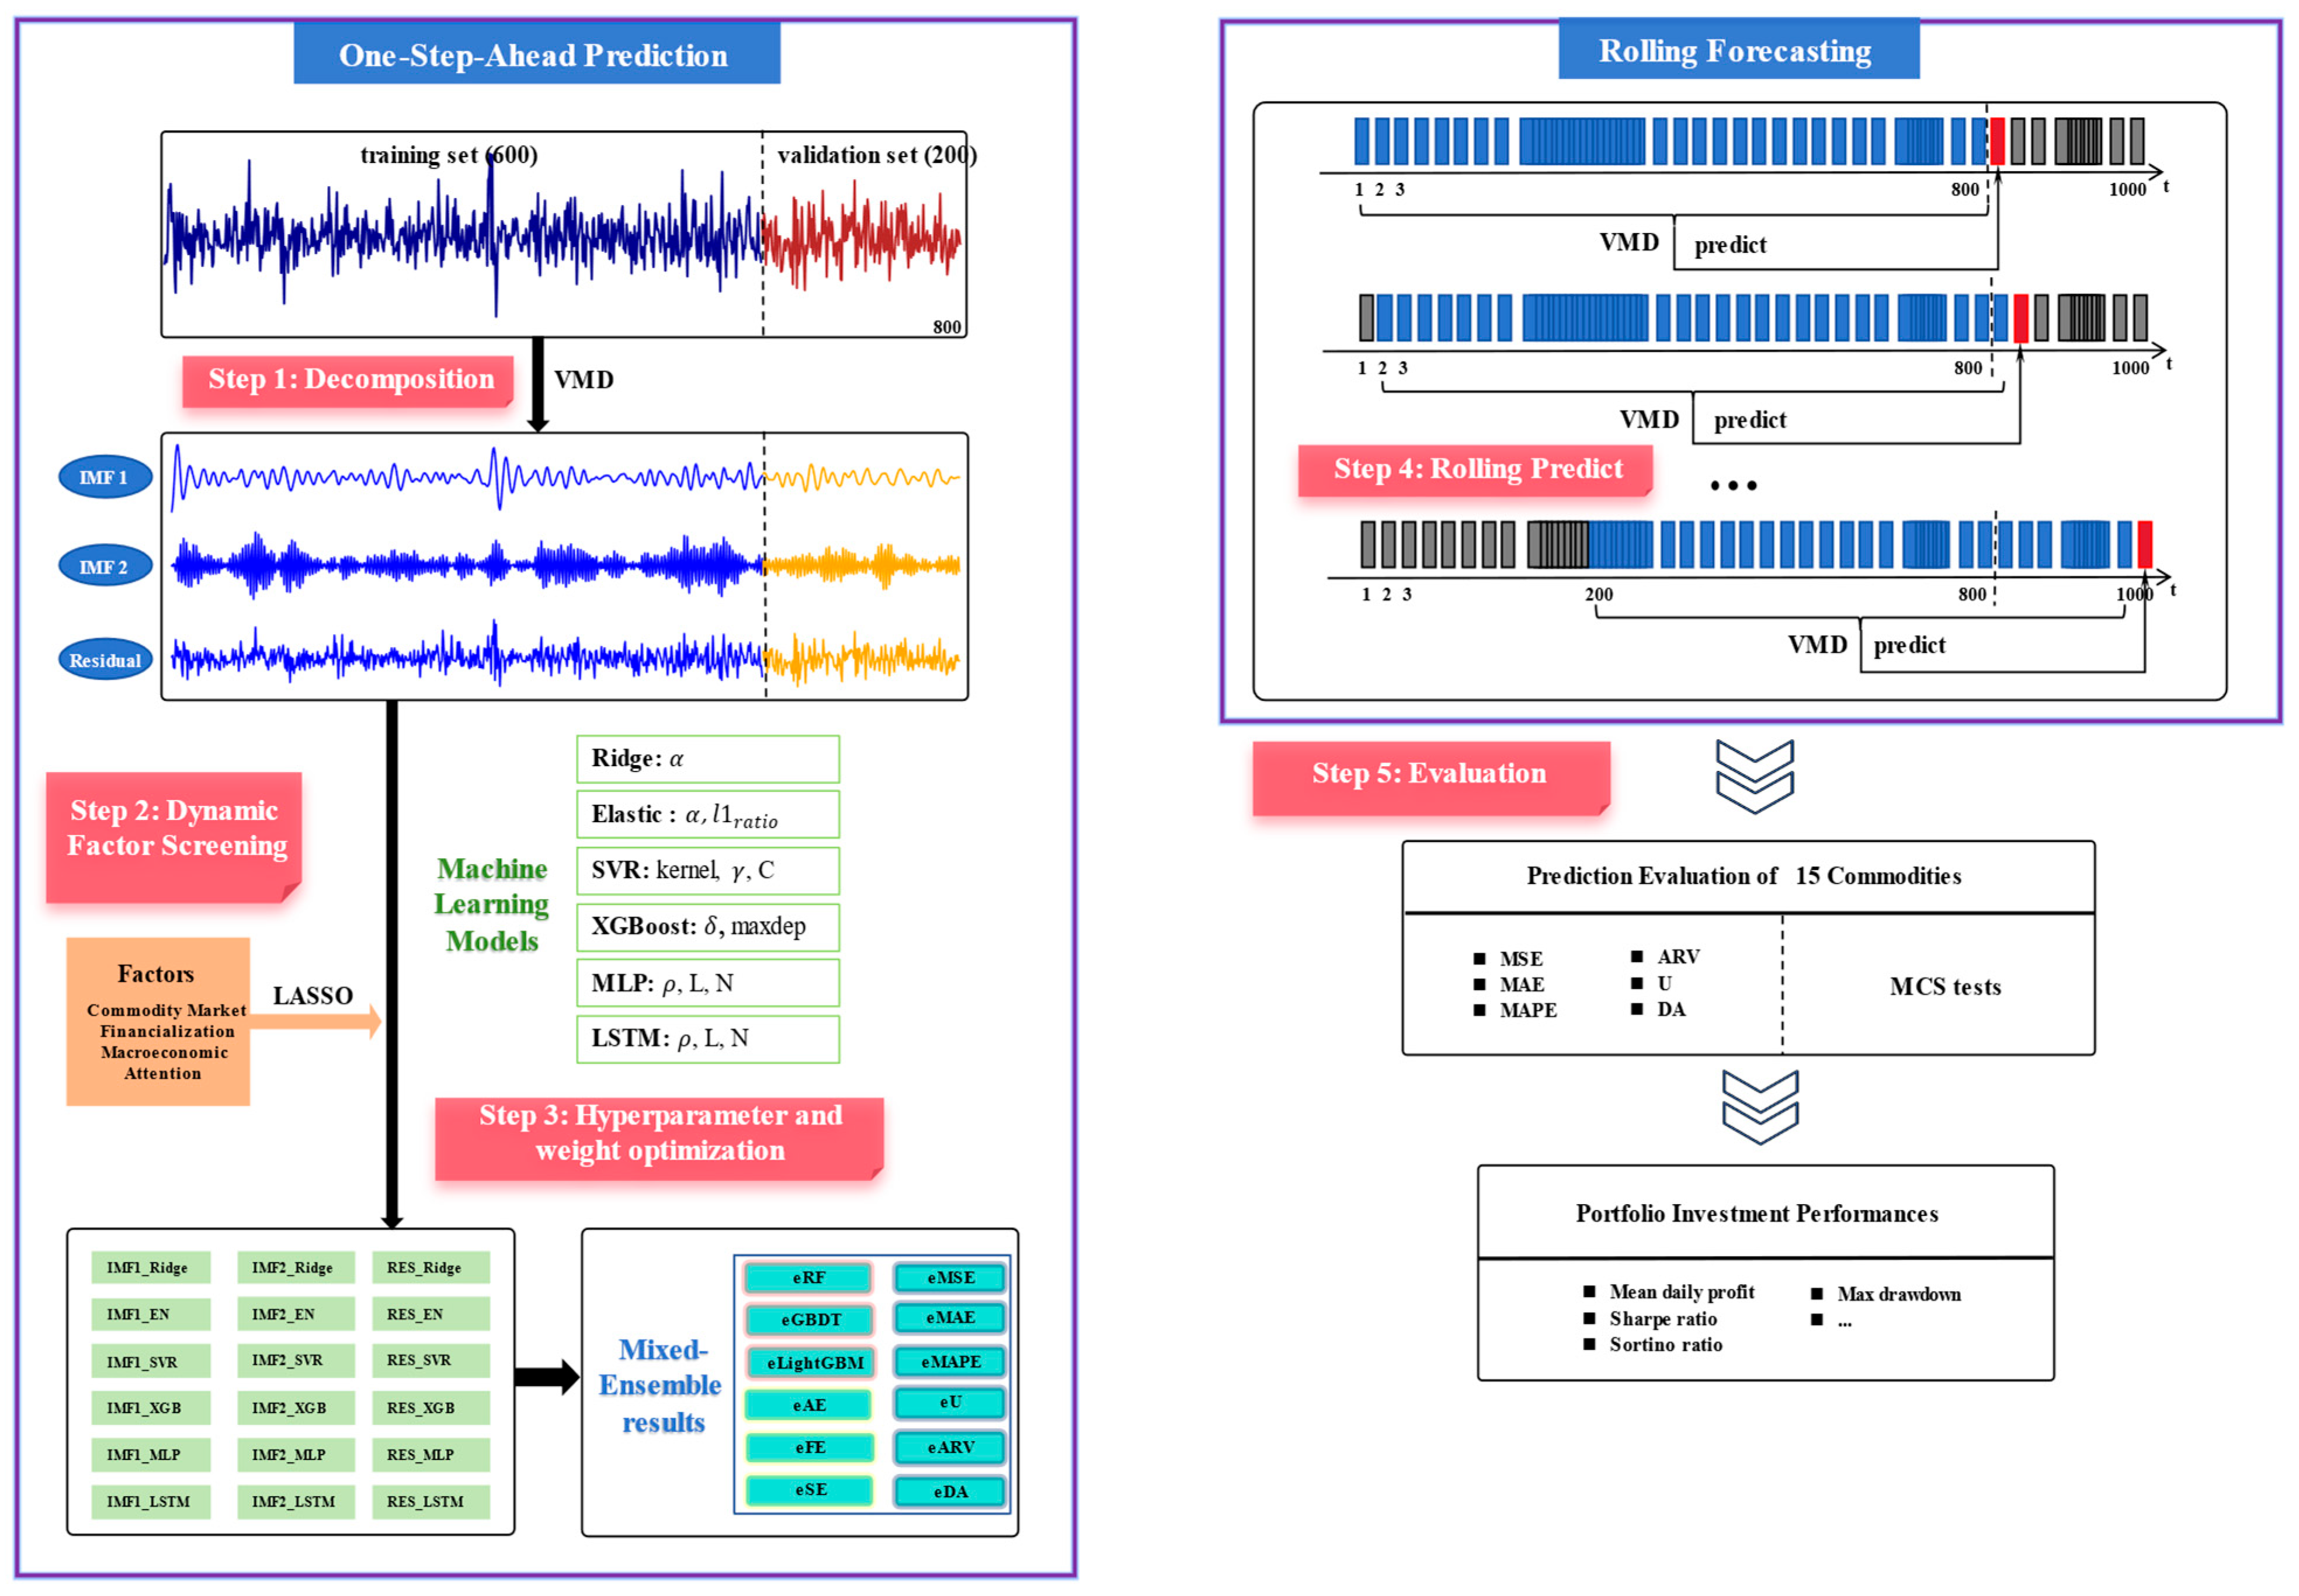
Task: Click the Ridge alpha parameter box
Action: pos(707,759)
